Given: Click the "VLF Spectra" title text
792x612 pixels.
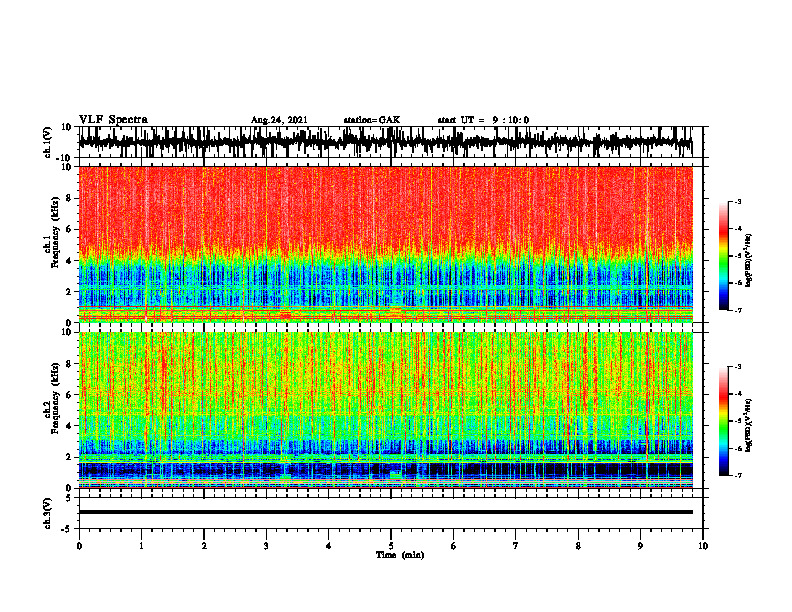Looking at the screenshot, I should pyautogui.click(x=113, y=120).
